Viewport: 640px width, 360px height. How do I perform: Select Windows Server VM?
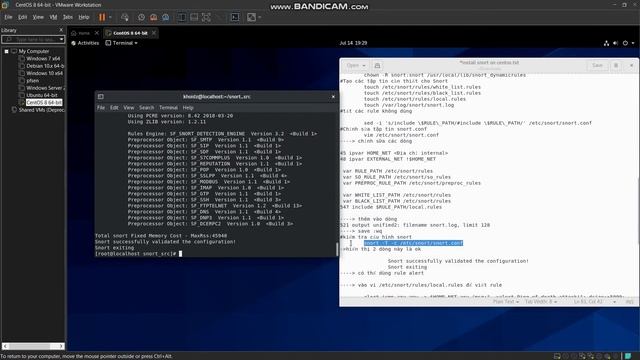pyautogui.click(x=45, y=88)
